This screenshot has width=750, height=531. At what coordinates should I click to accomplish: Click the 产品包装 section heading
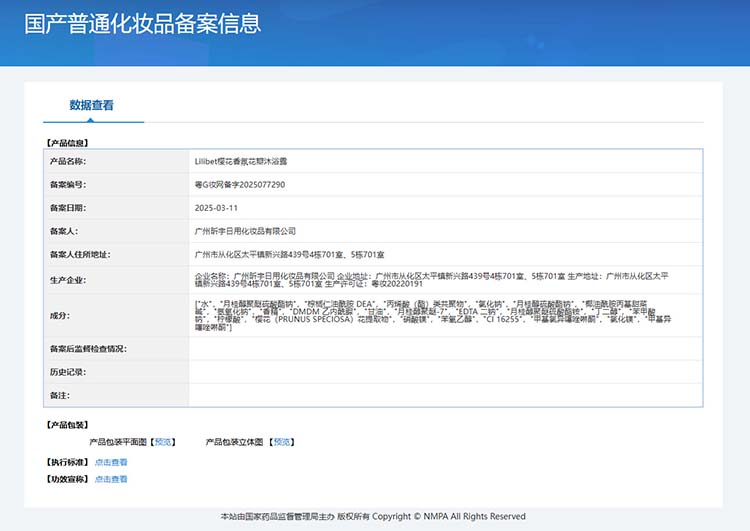point(67,425)
